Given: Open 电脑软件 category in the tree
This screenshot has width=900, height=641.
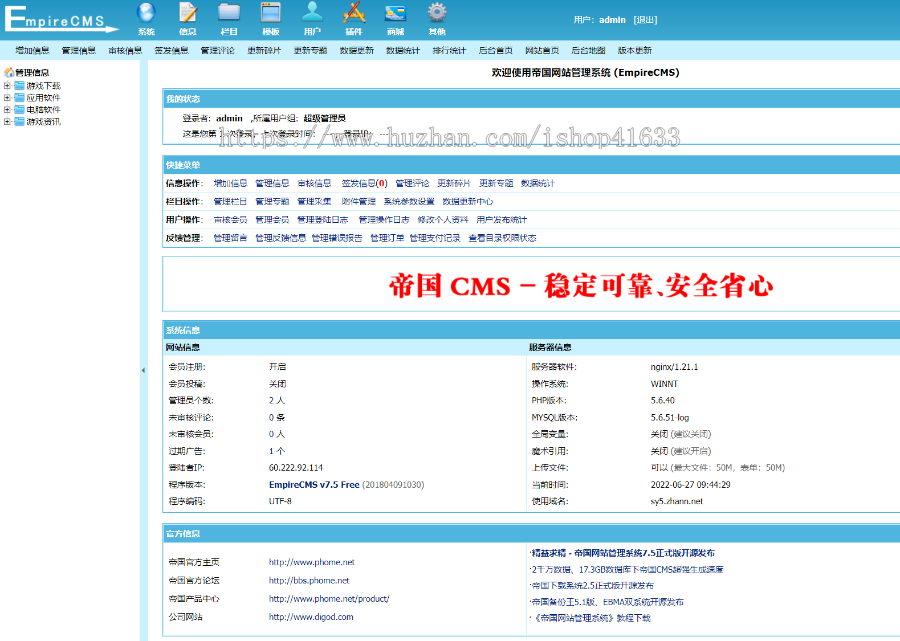Looking at the screenshot, I should point(43,110).
